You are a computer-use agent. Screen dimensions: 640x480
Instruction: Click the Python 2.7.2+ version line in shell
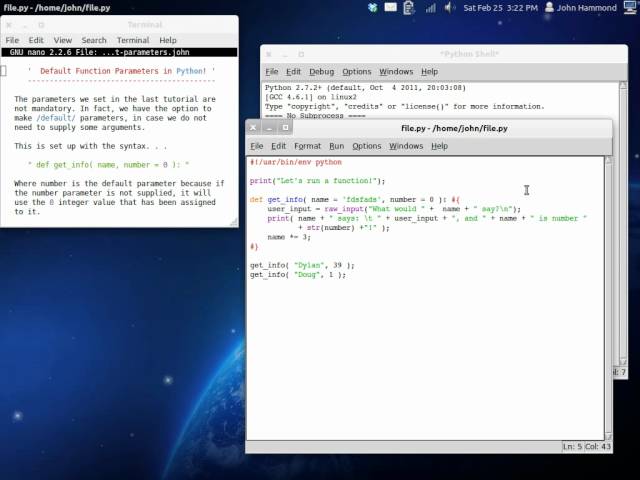[x=365, y=87]
